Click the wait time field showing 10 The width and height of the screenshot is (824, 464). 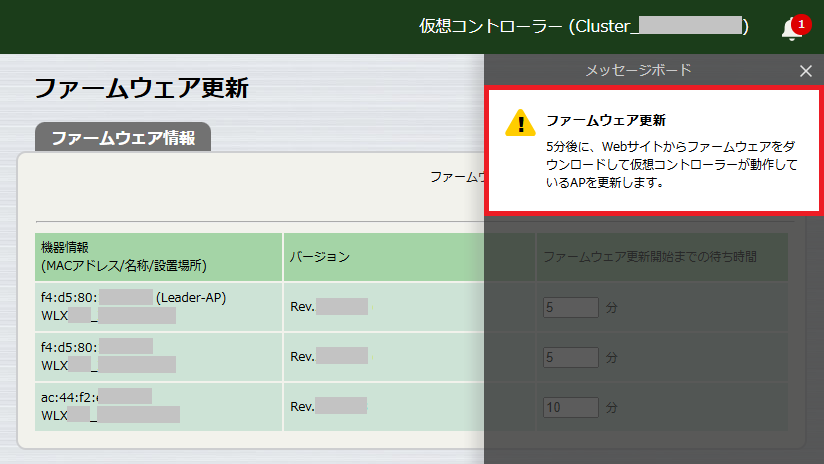click(x=571, y=407)
